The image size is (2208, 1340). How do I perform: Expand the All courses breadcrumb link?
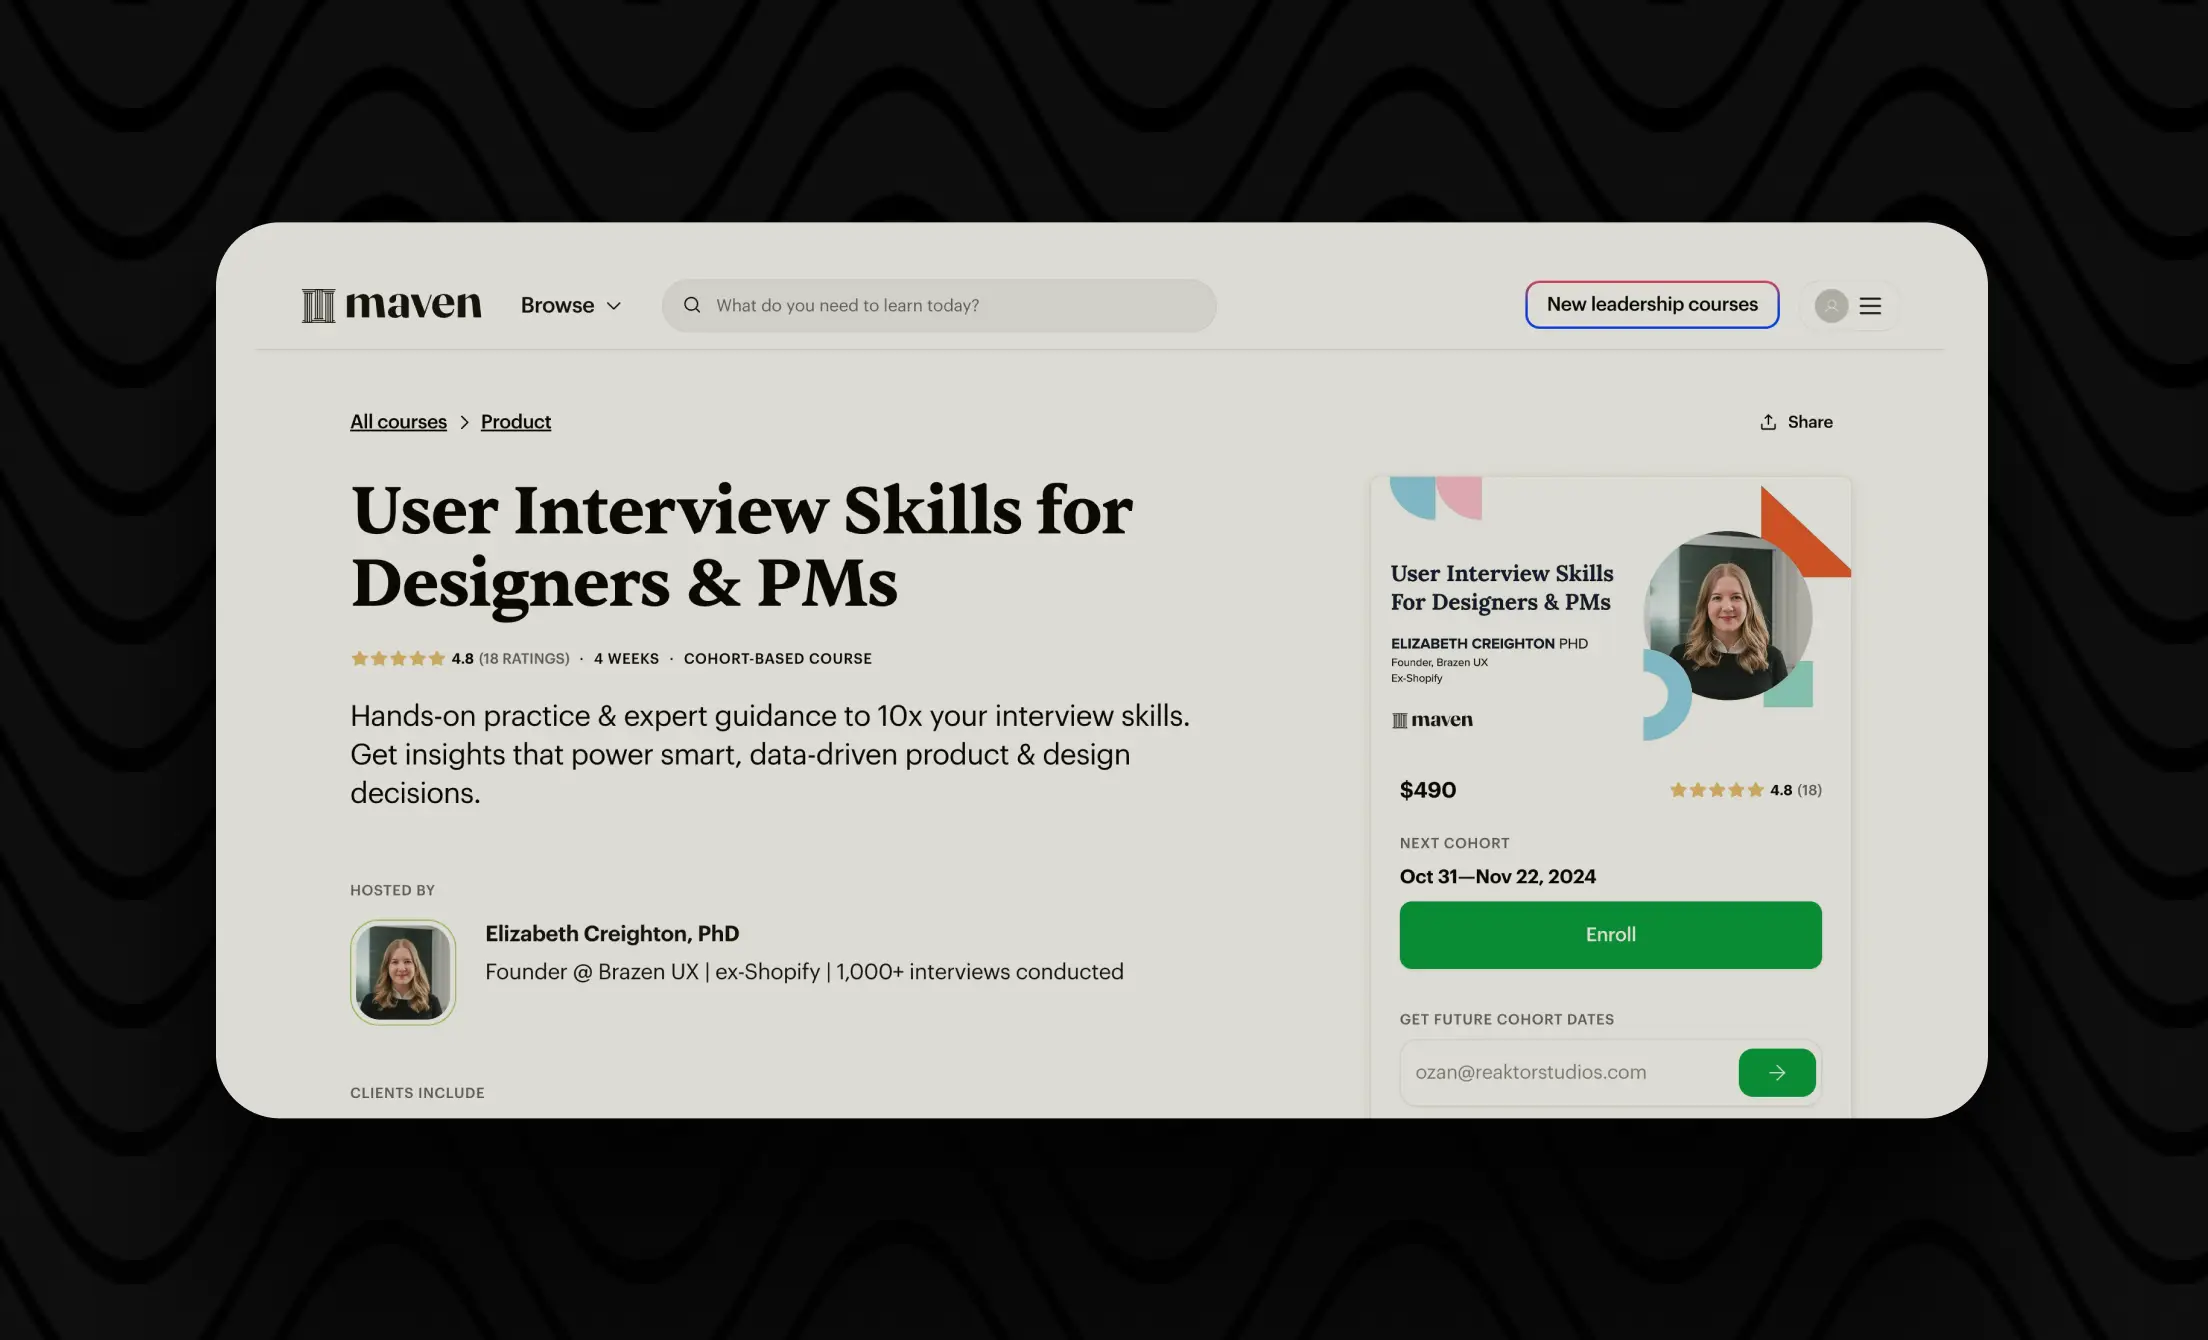397,422
